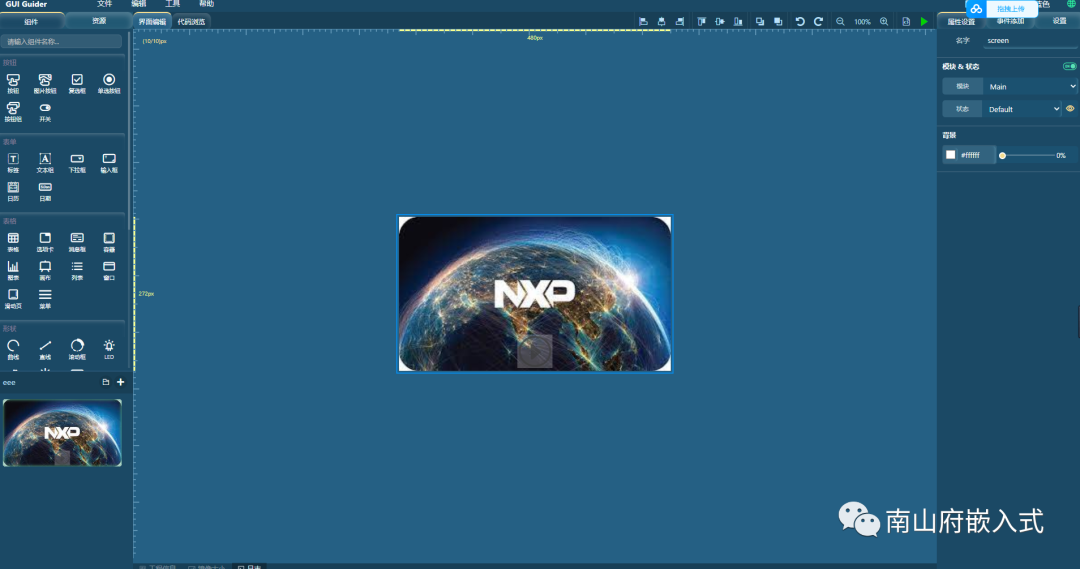This screenshot has height=569, width=1080.
Task: Run the simulator with green play button
Action: (x=924, y=21)
